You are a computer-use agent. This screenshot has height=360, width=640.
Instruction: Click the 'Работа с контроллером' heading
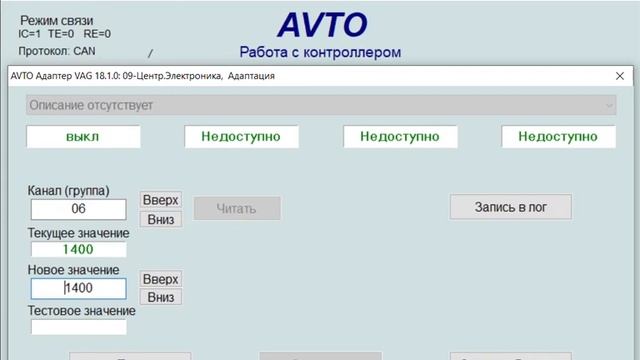coord(320,52)
